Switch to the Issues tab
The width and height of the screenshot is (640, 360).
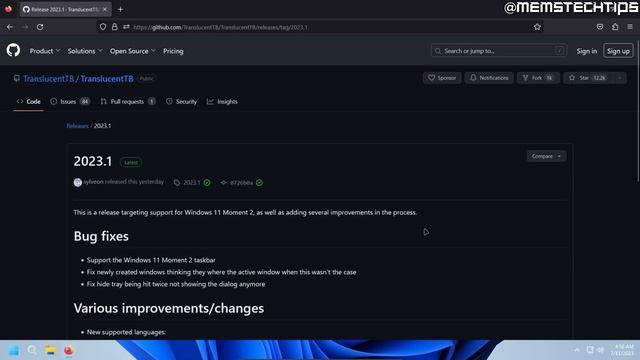69,102
